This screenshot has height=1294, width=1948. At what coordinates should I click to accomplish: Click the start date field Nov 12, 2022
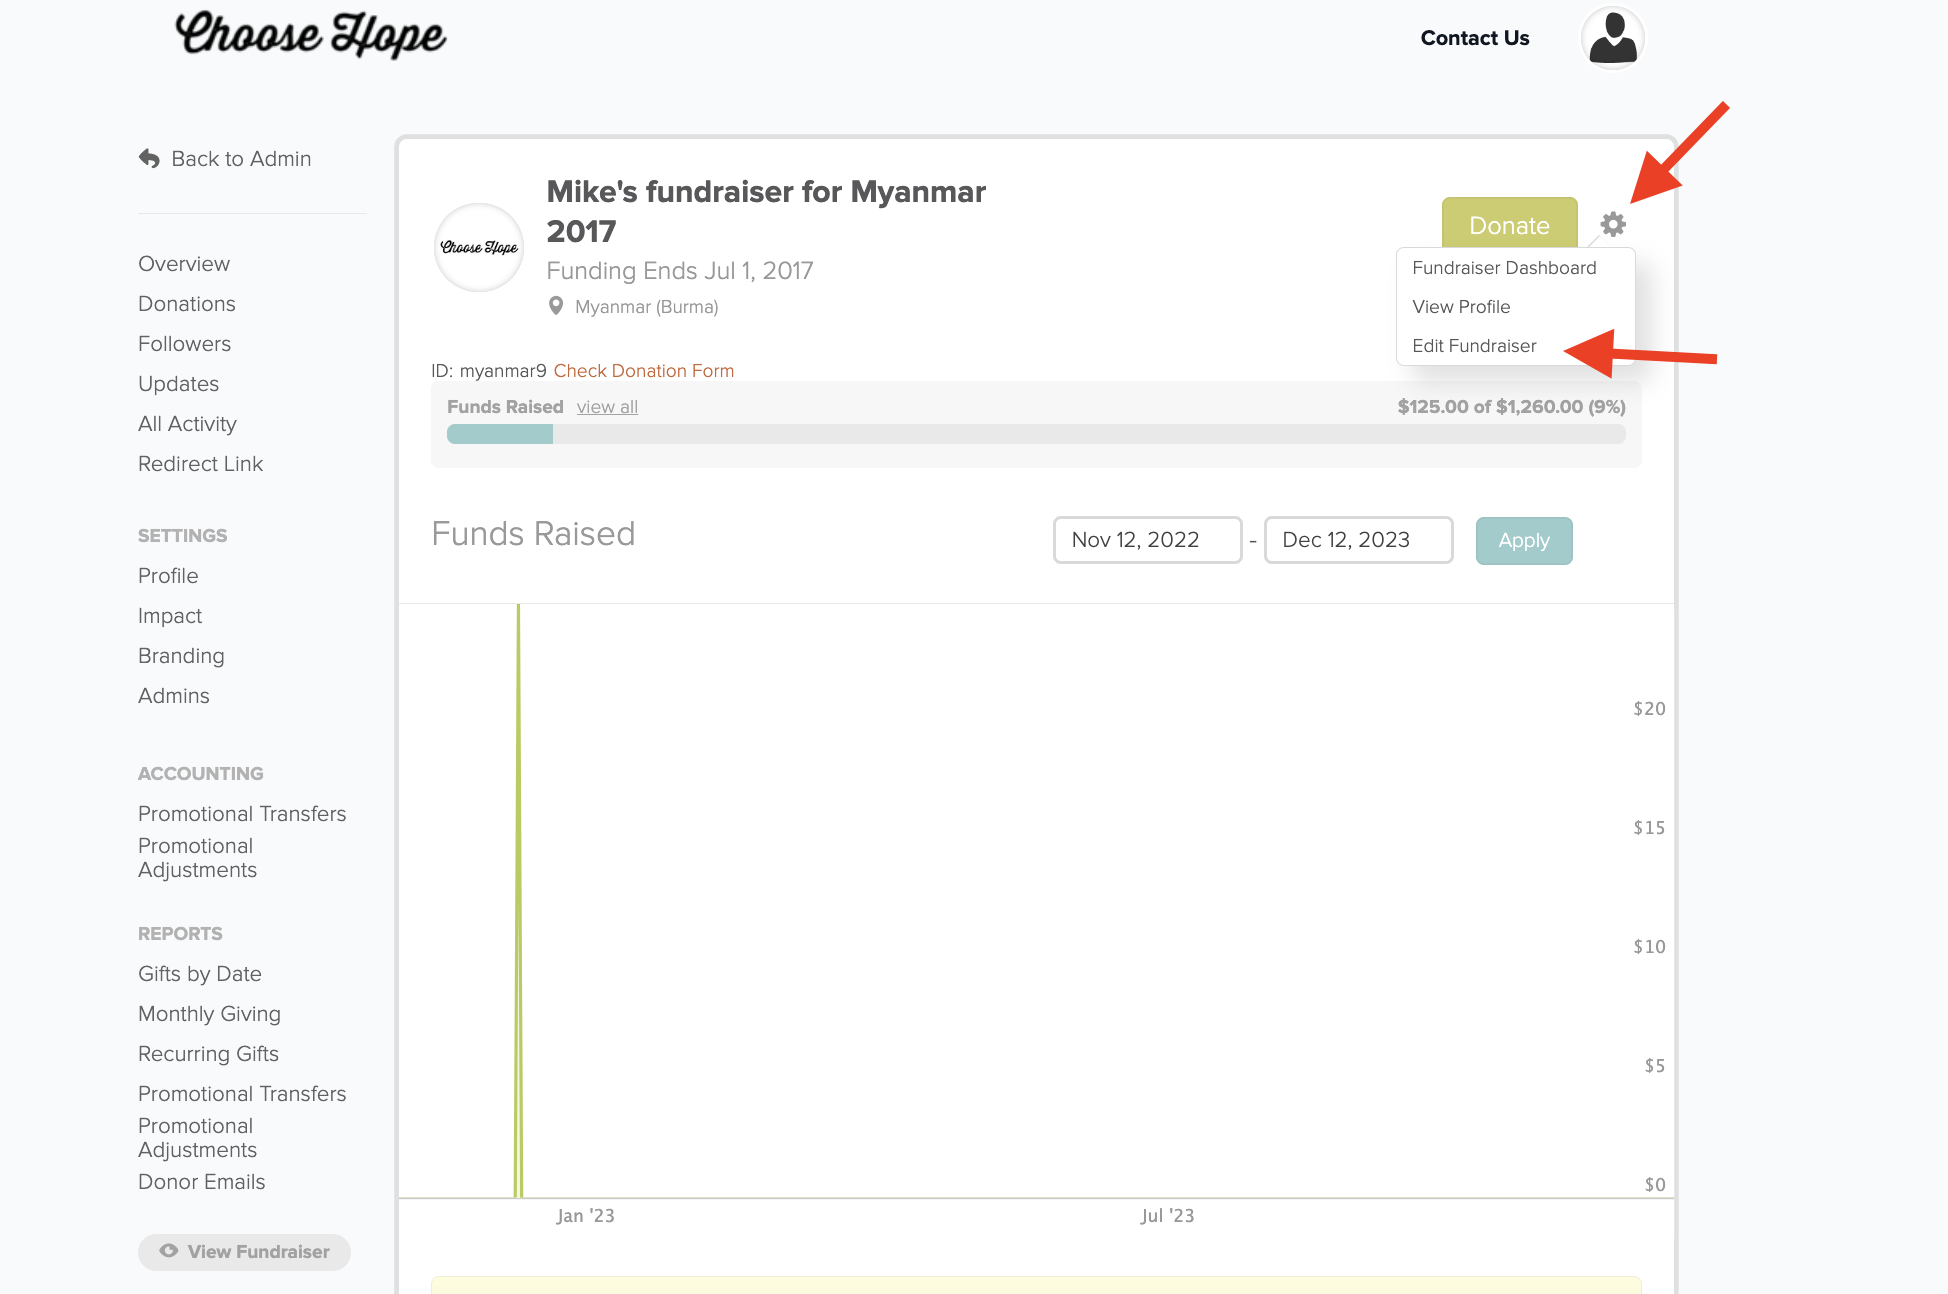(1147, 540)
